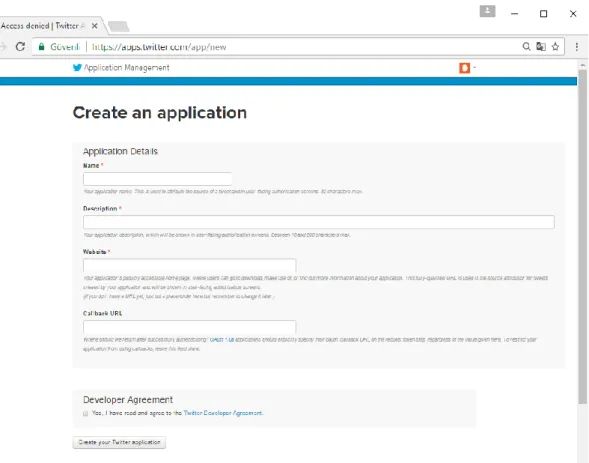Click the apps.twitter.com URL text
This screenshot has height=463, width=589.
click(159, 47)
